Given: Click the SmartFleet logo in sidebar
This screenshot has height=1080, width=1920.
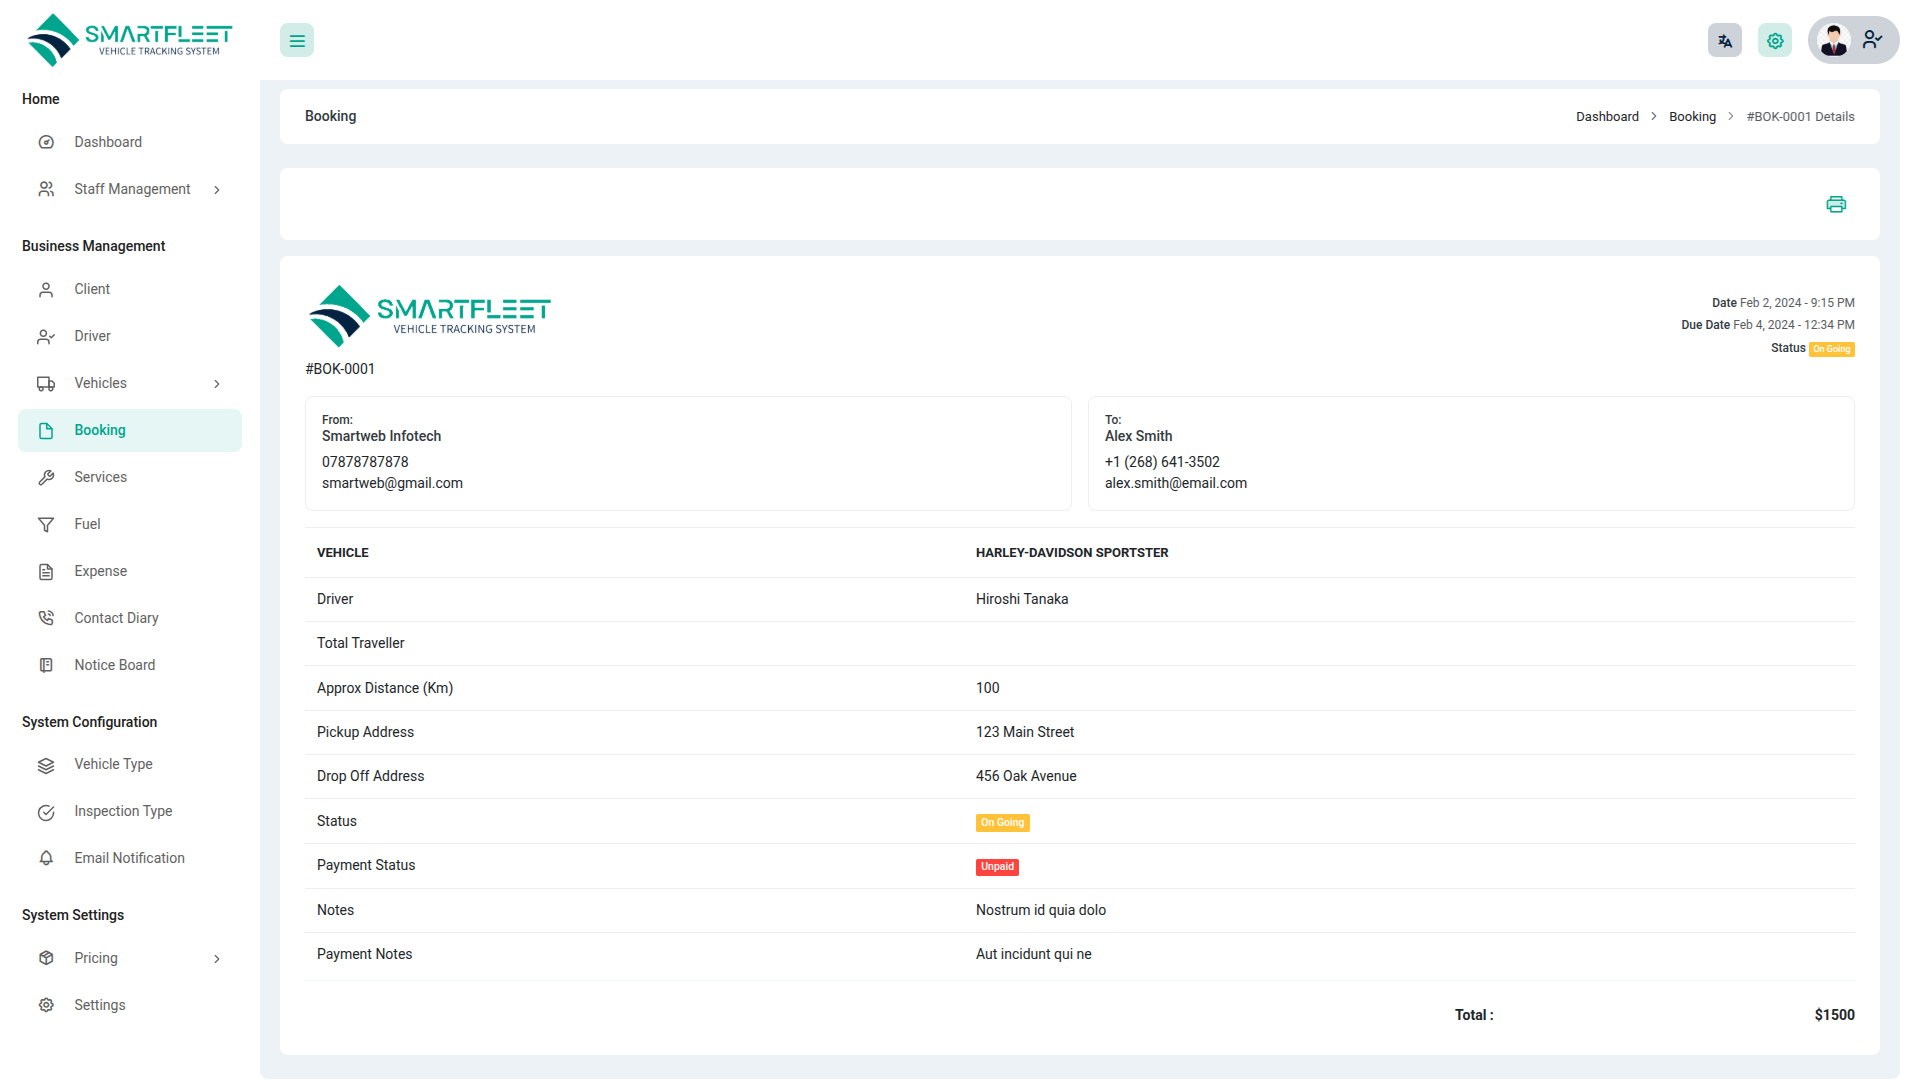Looking at the screenshot, I should (130, 41).
